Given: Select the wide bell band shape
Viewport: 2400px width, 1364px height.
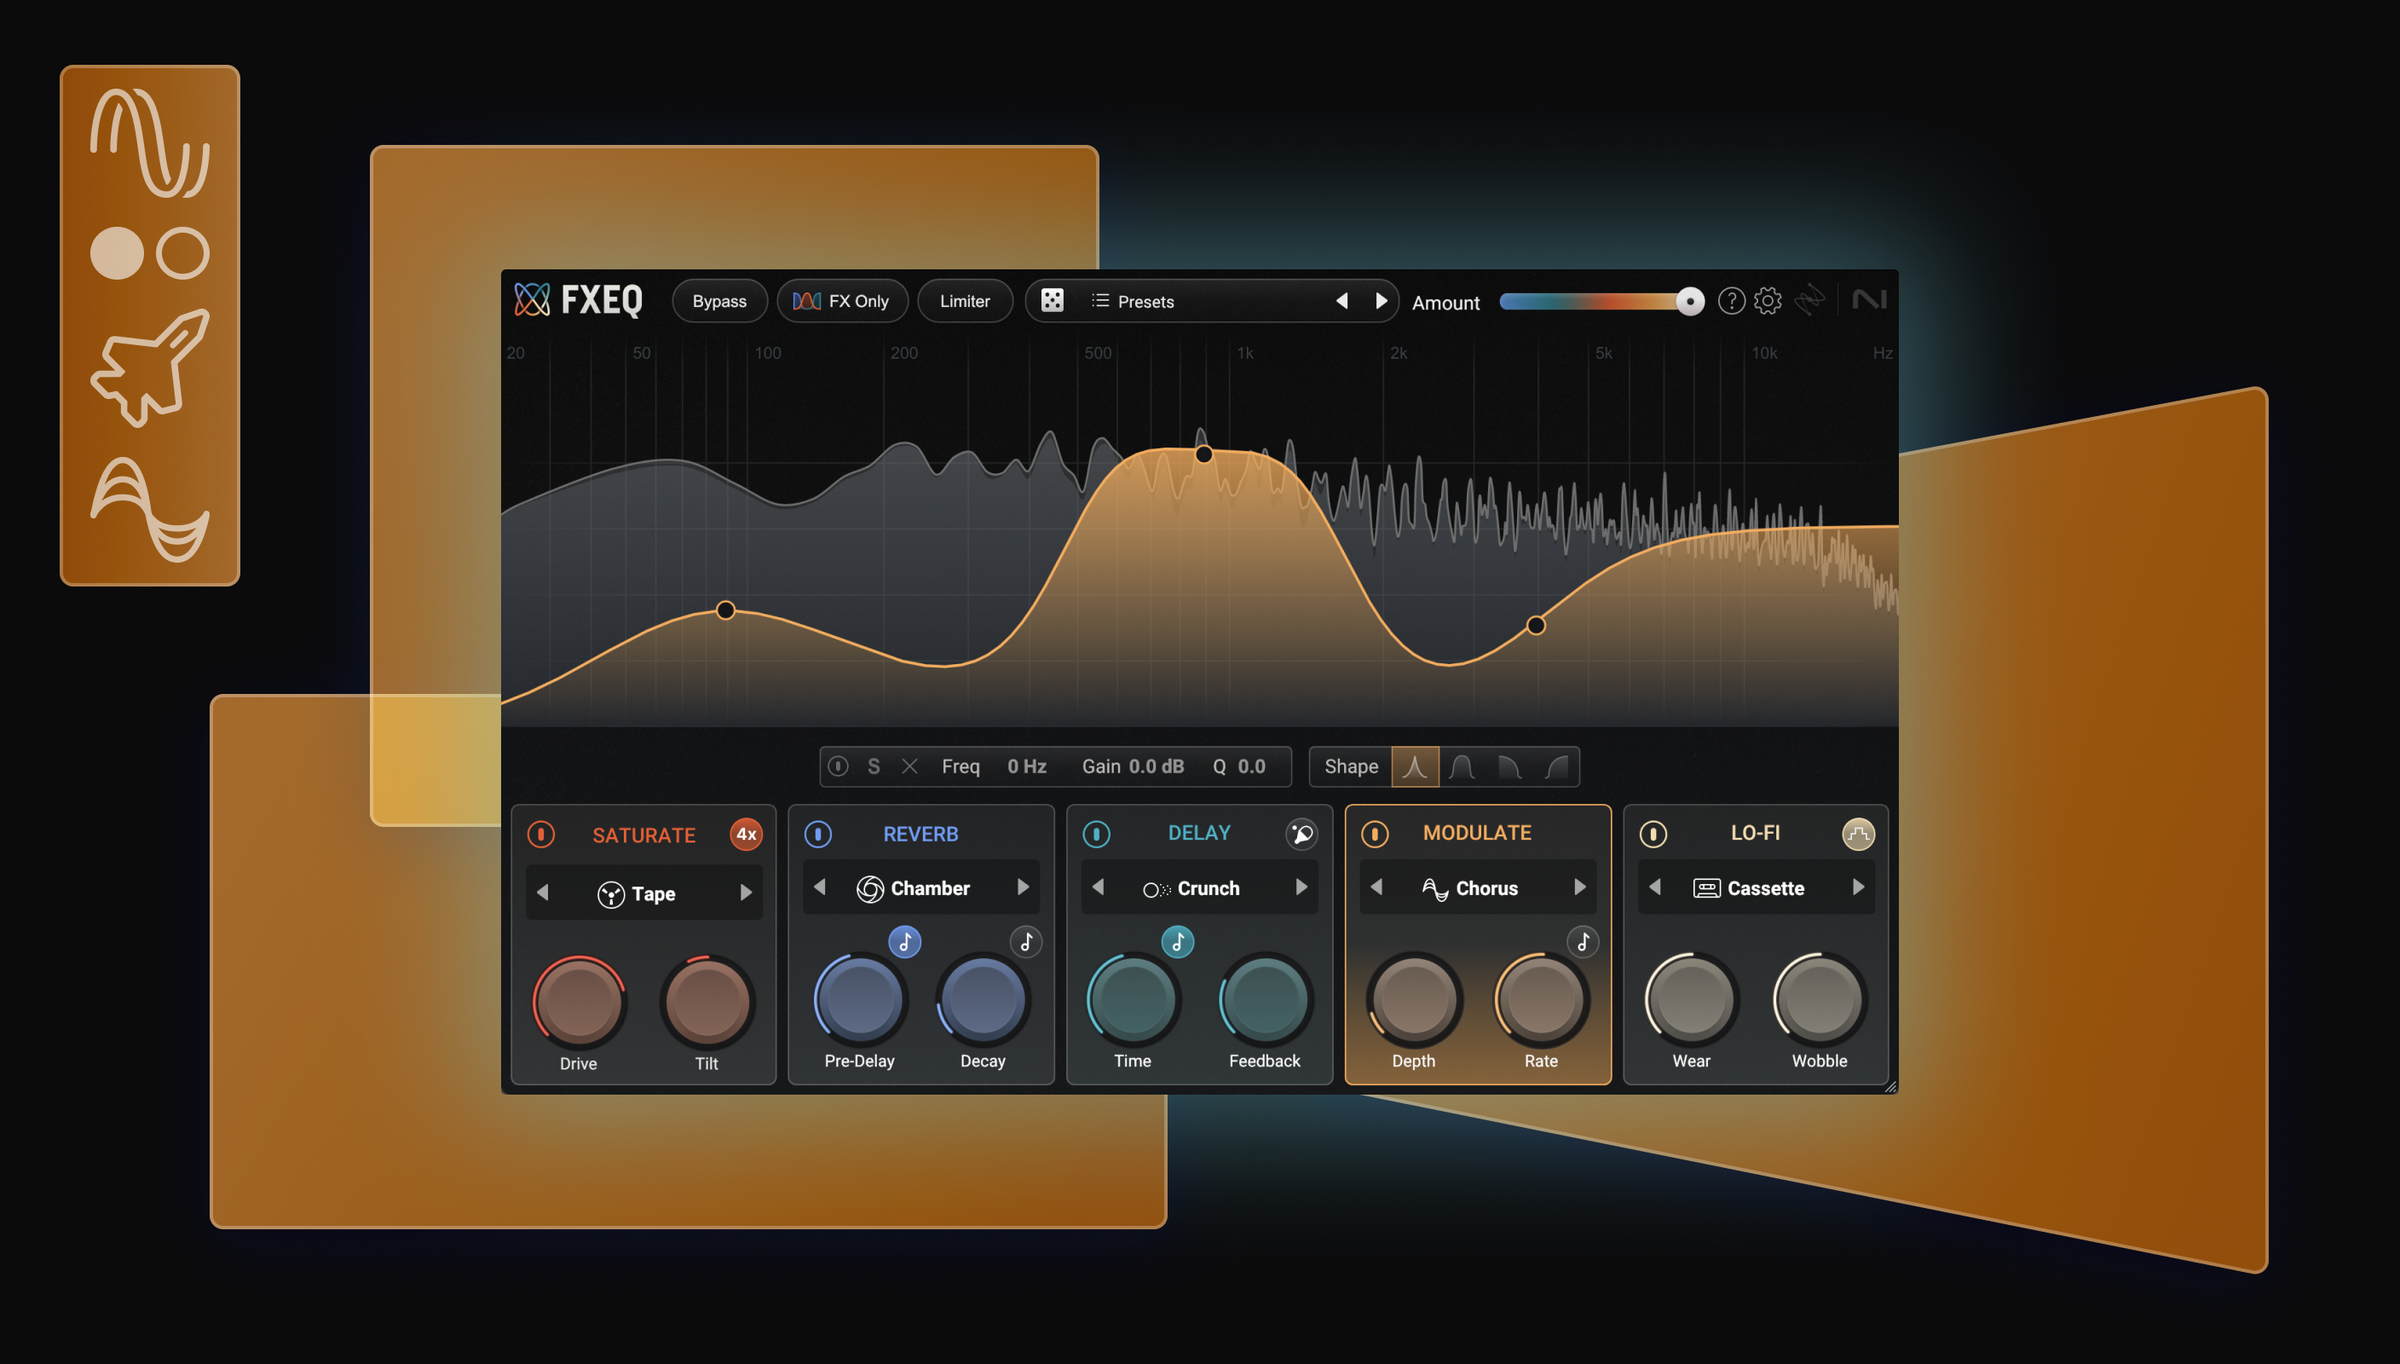Looking at the screenshot, I should [x=1462, y=767].
